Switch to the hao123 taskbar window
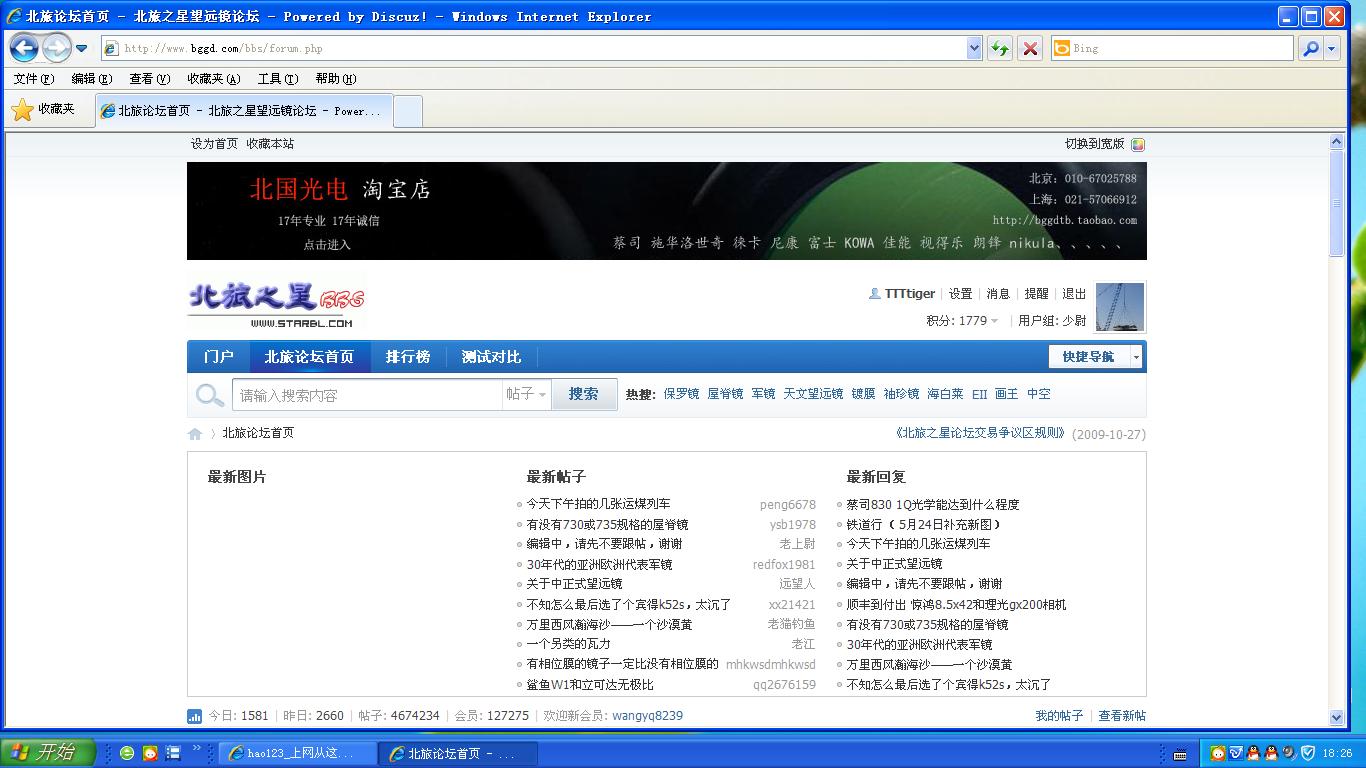 (298, 753)
